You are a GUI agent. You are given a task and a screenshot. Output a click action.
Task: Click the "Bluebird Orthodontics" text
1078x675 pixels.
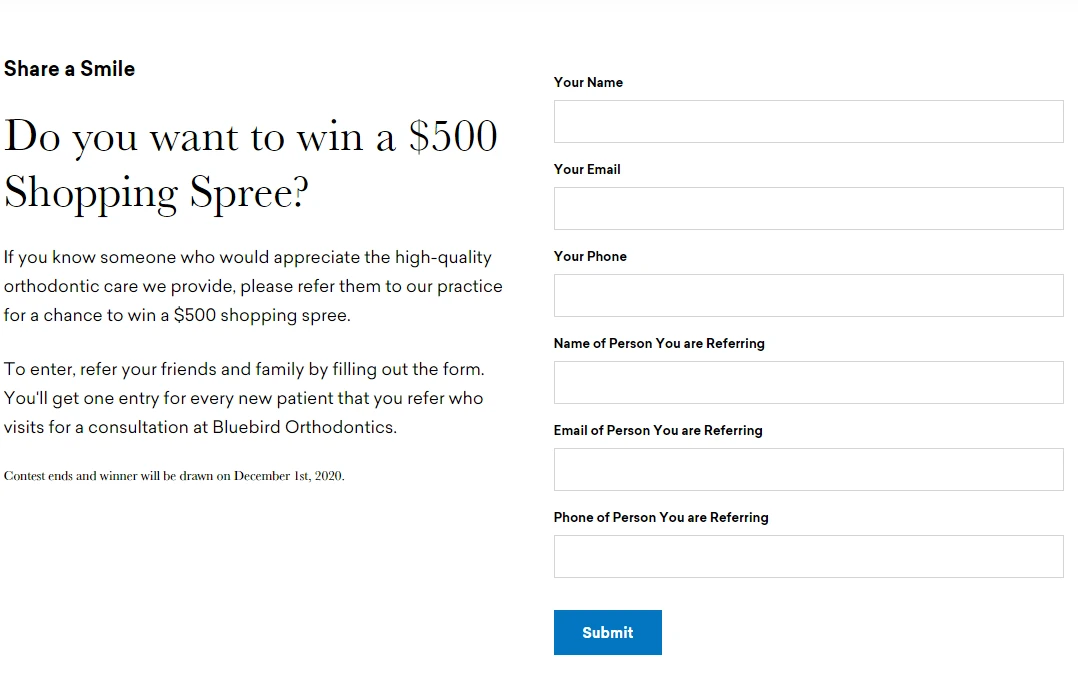[303, 427]
